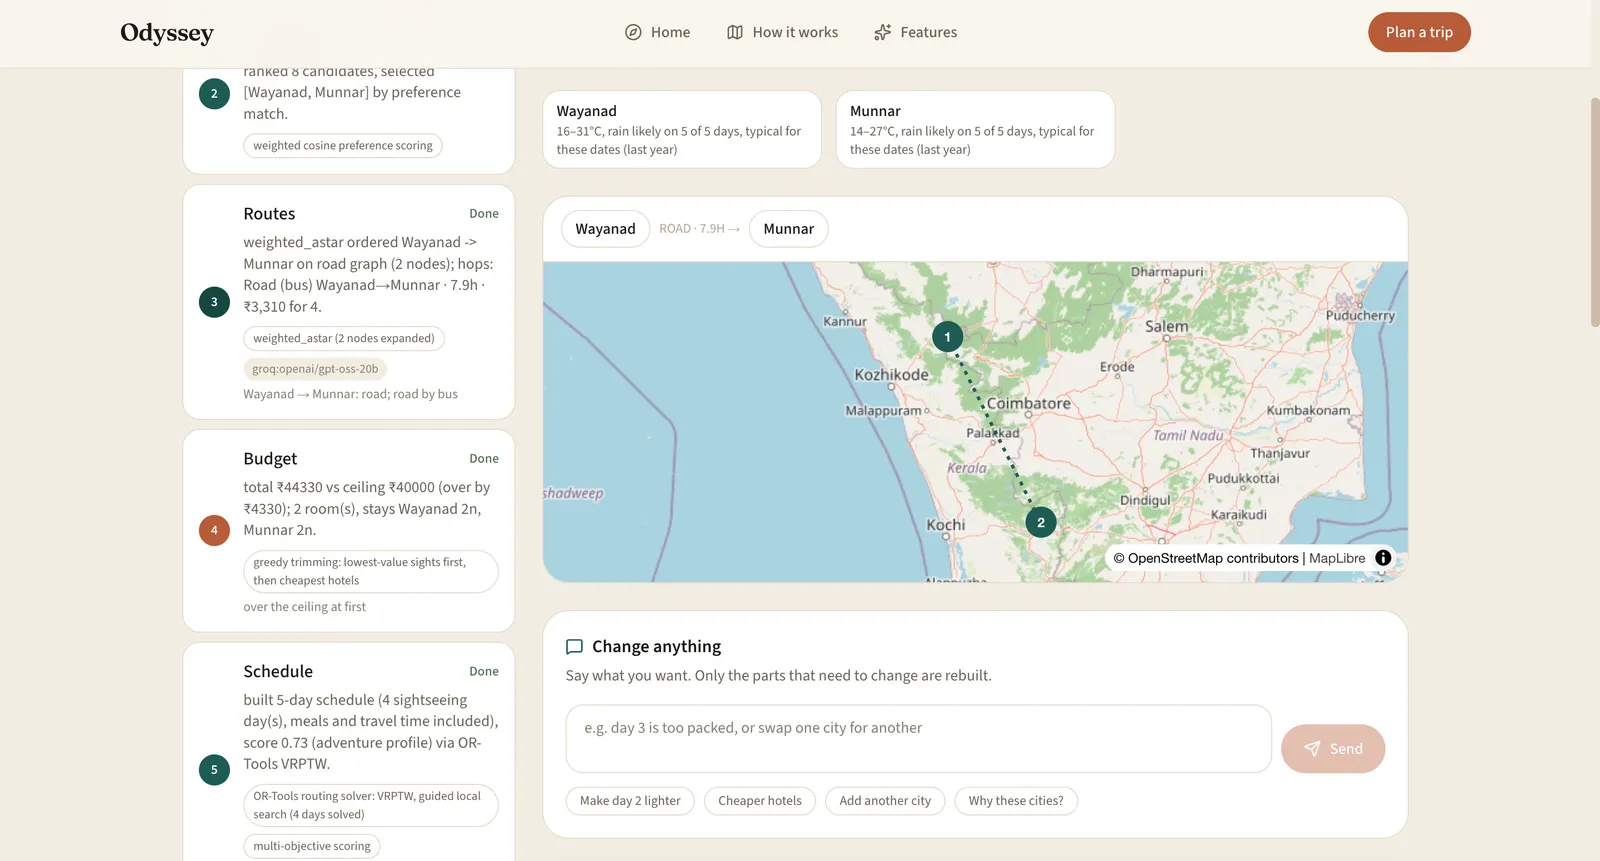Click the Change anything chat bubble icon
1600x861 pixels.
pos(575,647)
